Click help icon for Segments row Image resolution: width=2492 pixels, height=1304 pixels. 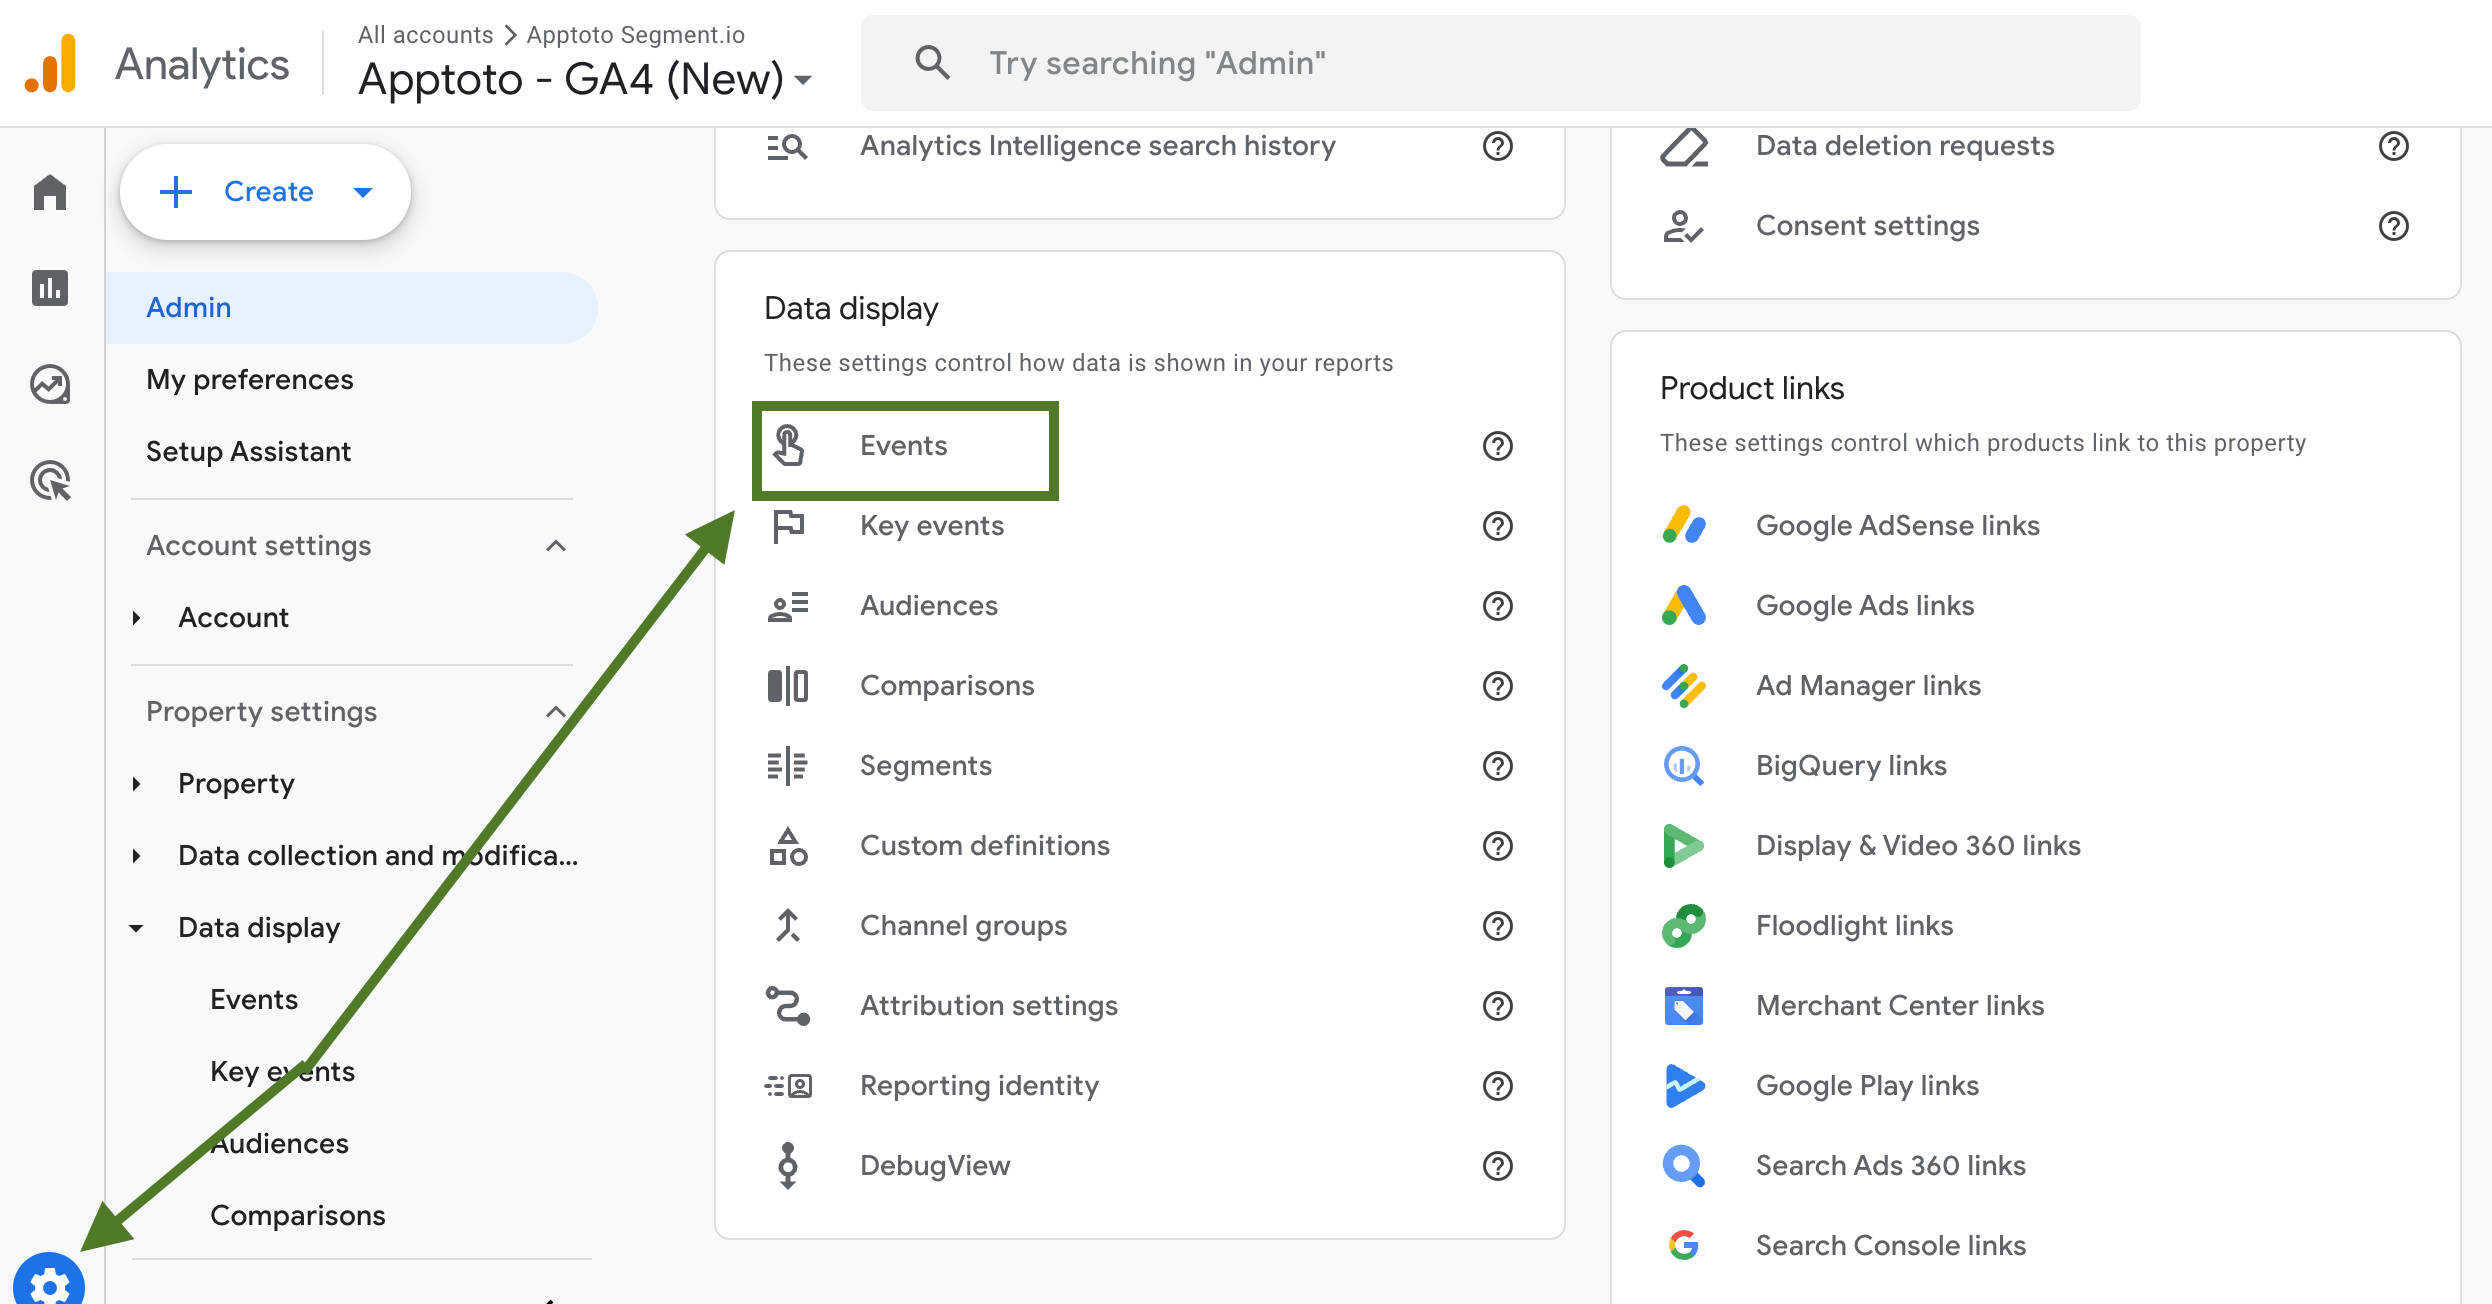(x=1497, y=766)
